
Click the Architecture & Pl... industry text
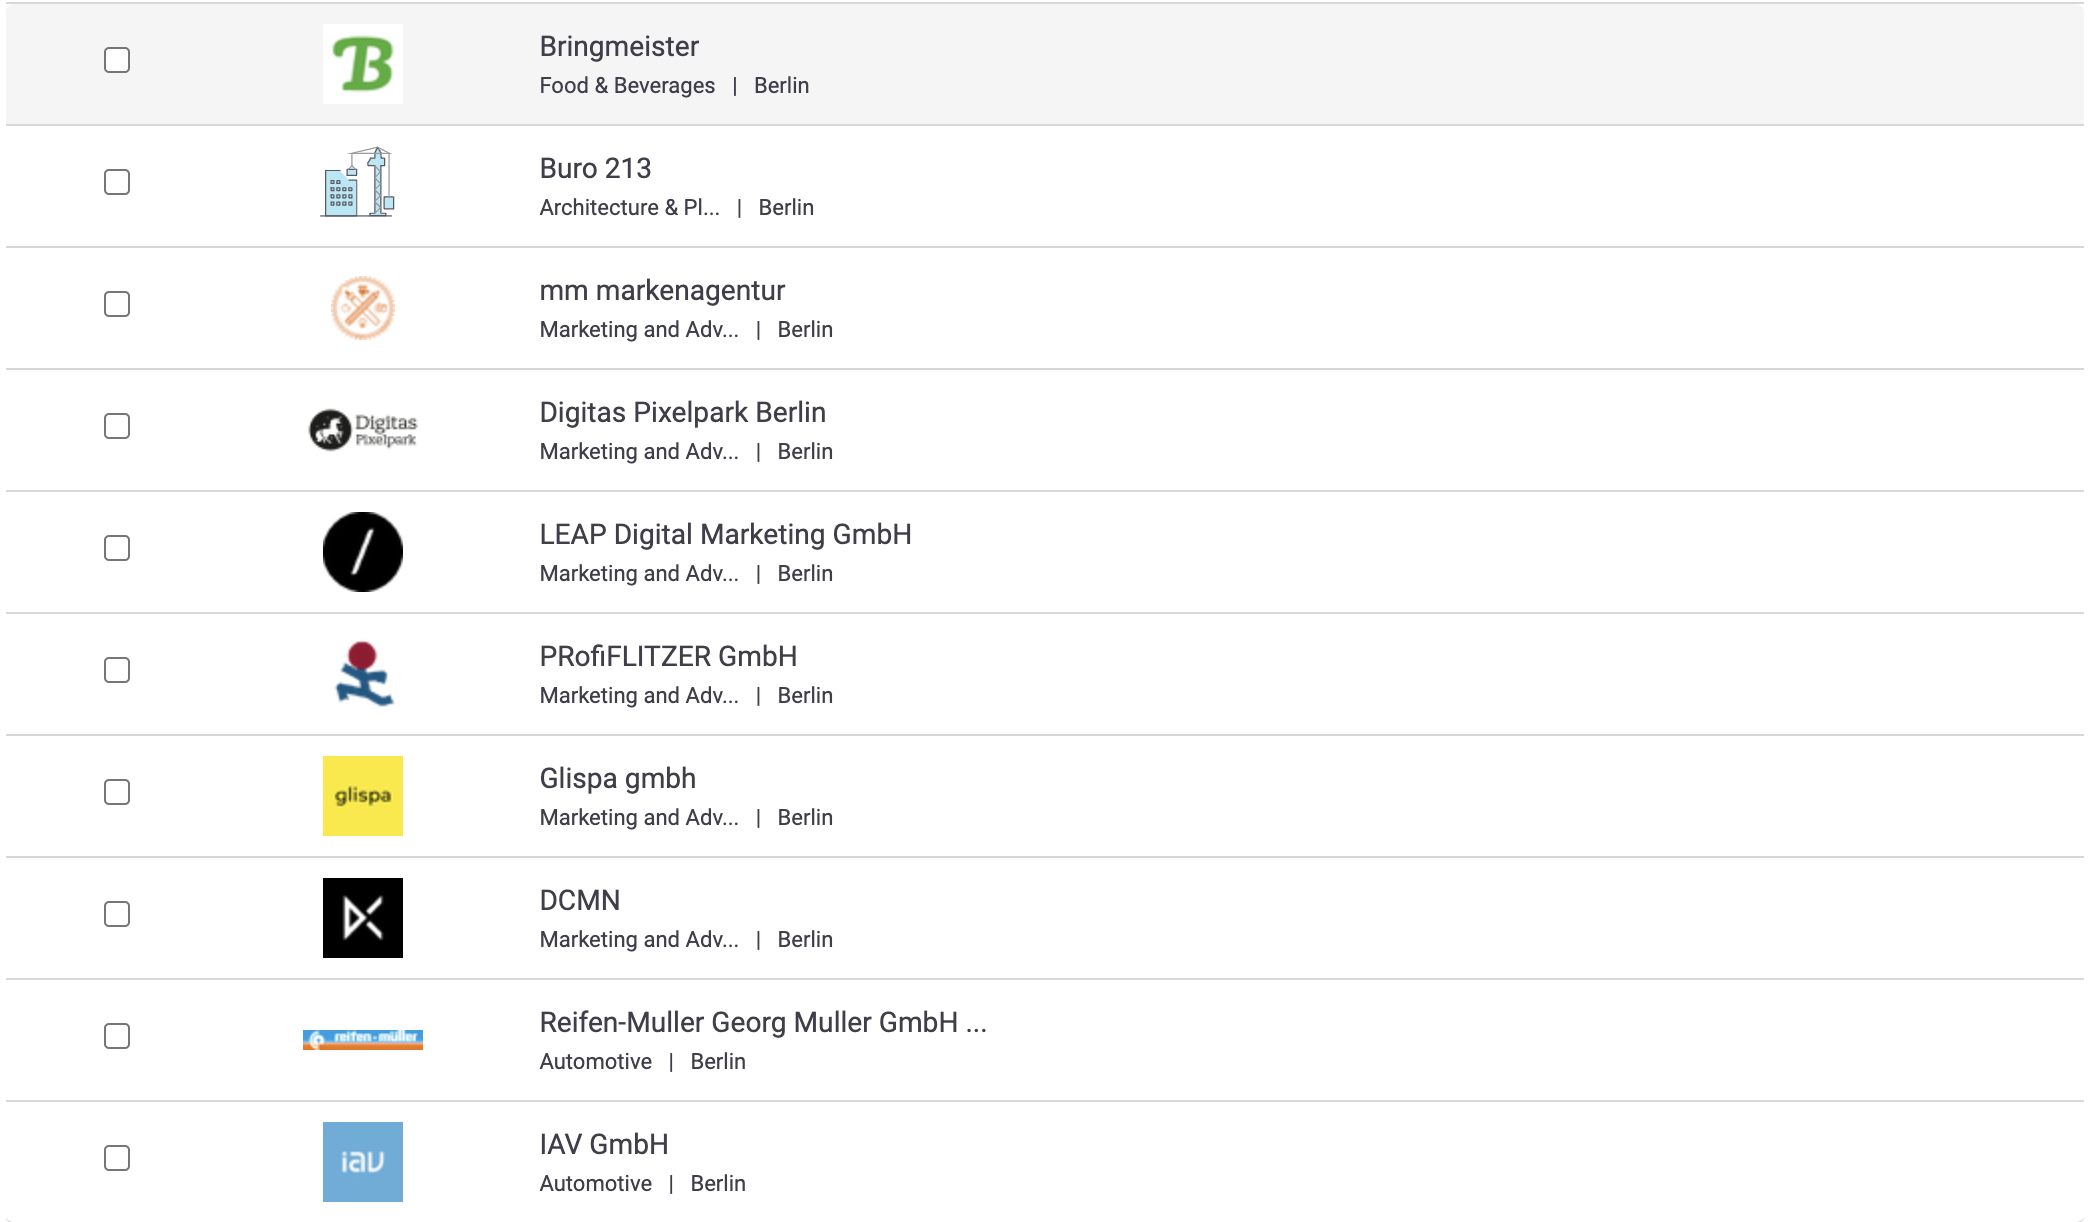629,208
